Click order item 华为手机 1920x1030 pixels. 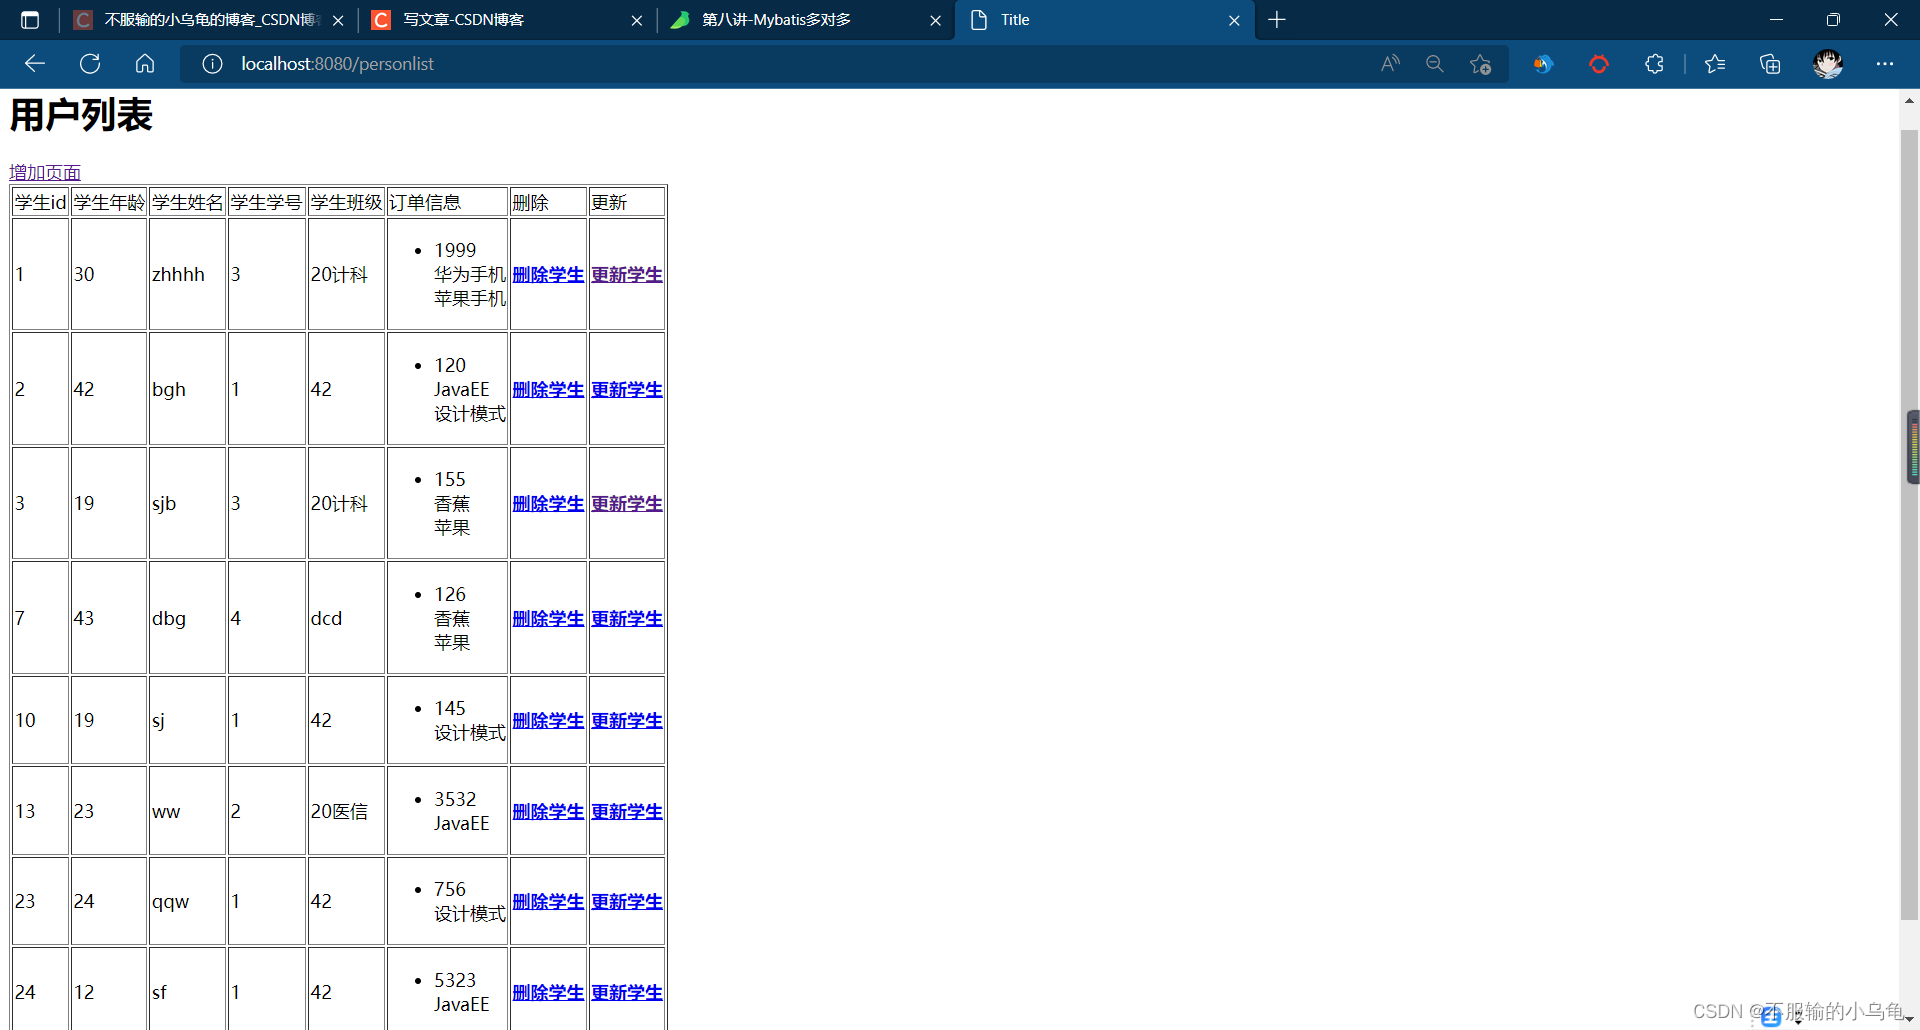tap(470, 275)
